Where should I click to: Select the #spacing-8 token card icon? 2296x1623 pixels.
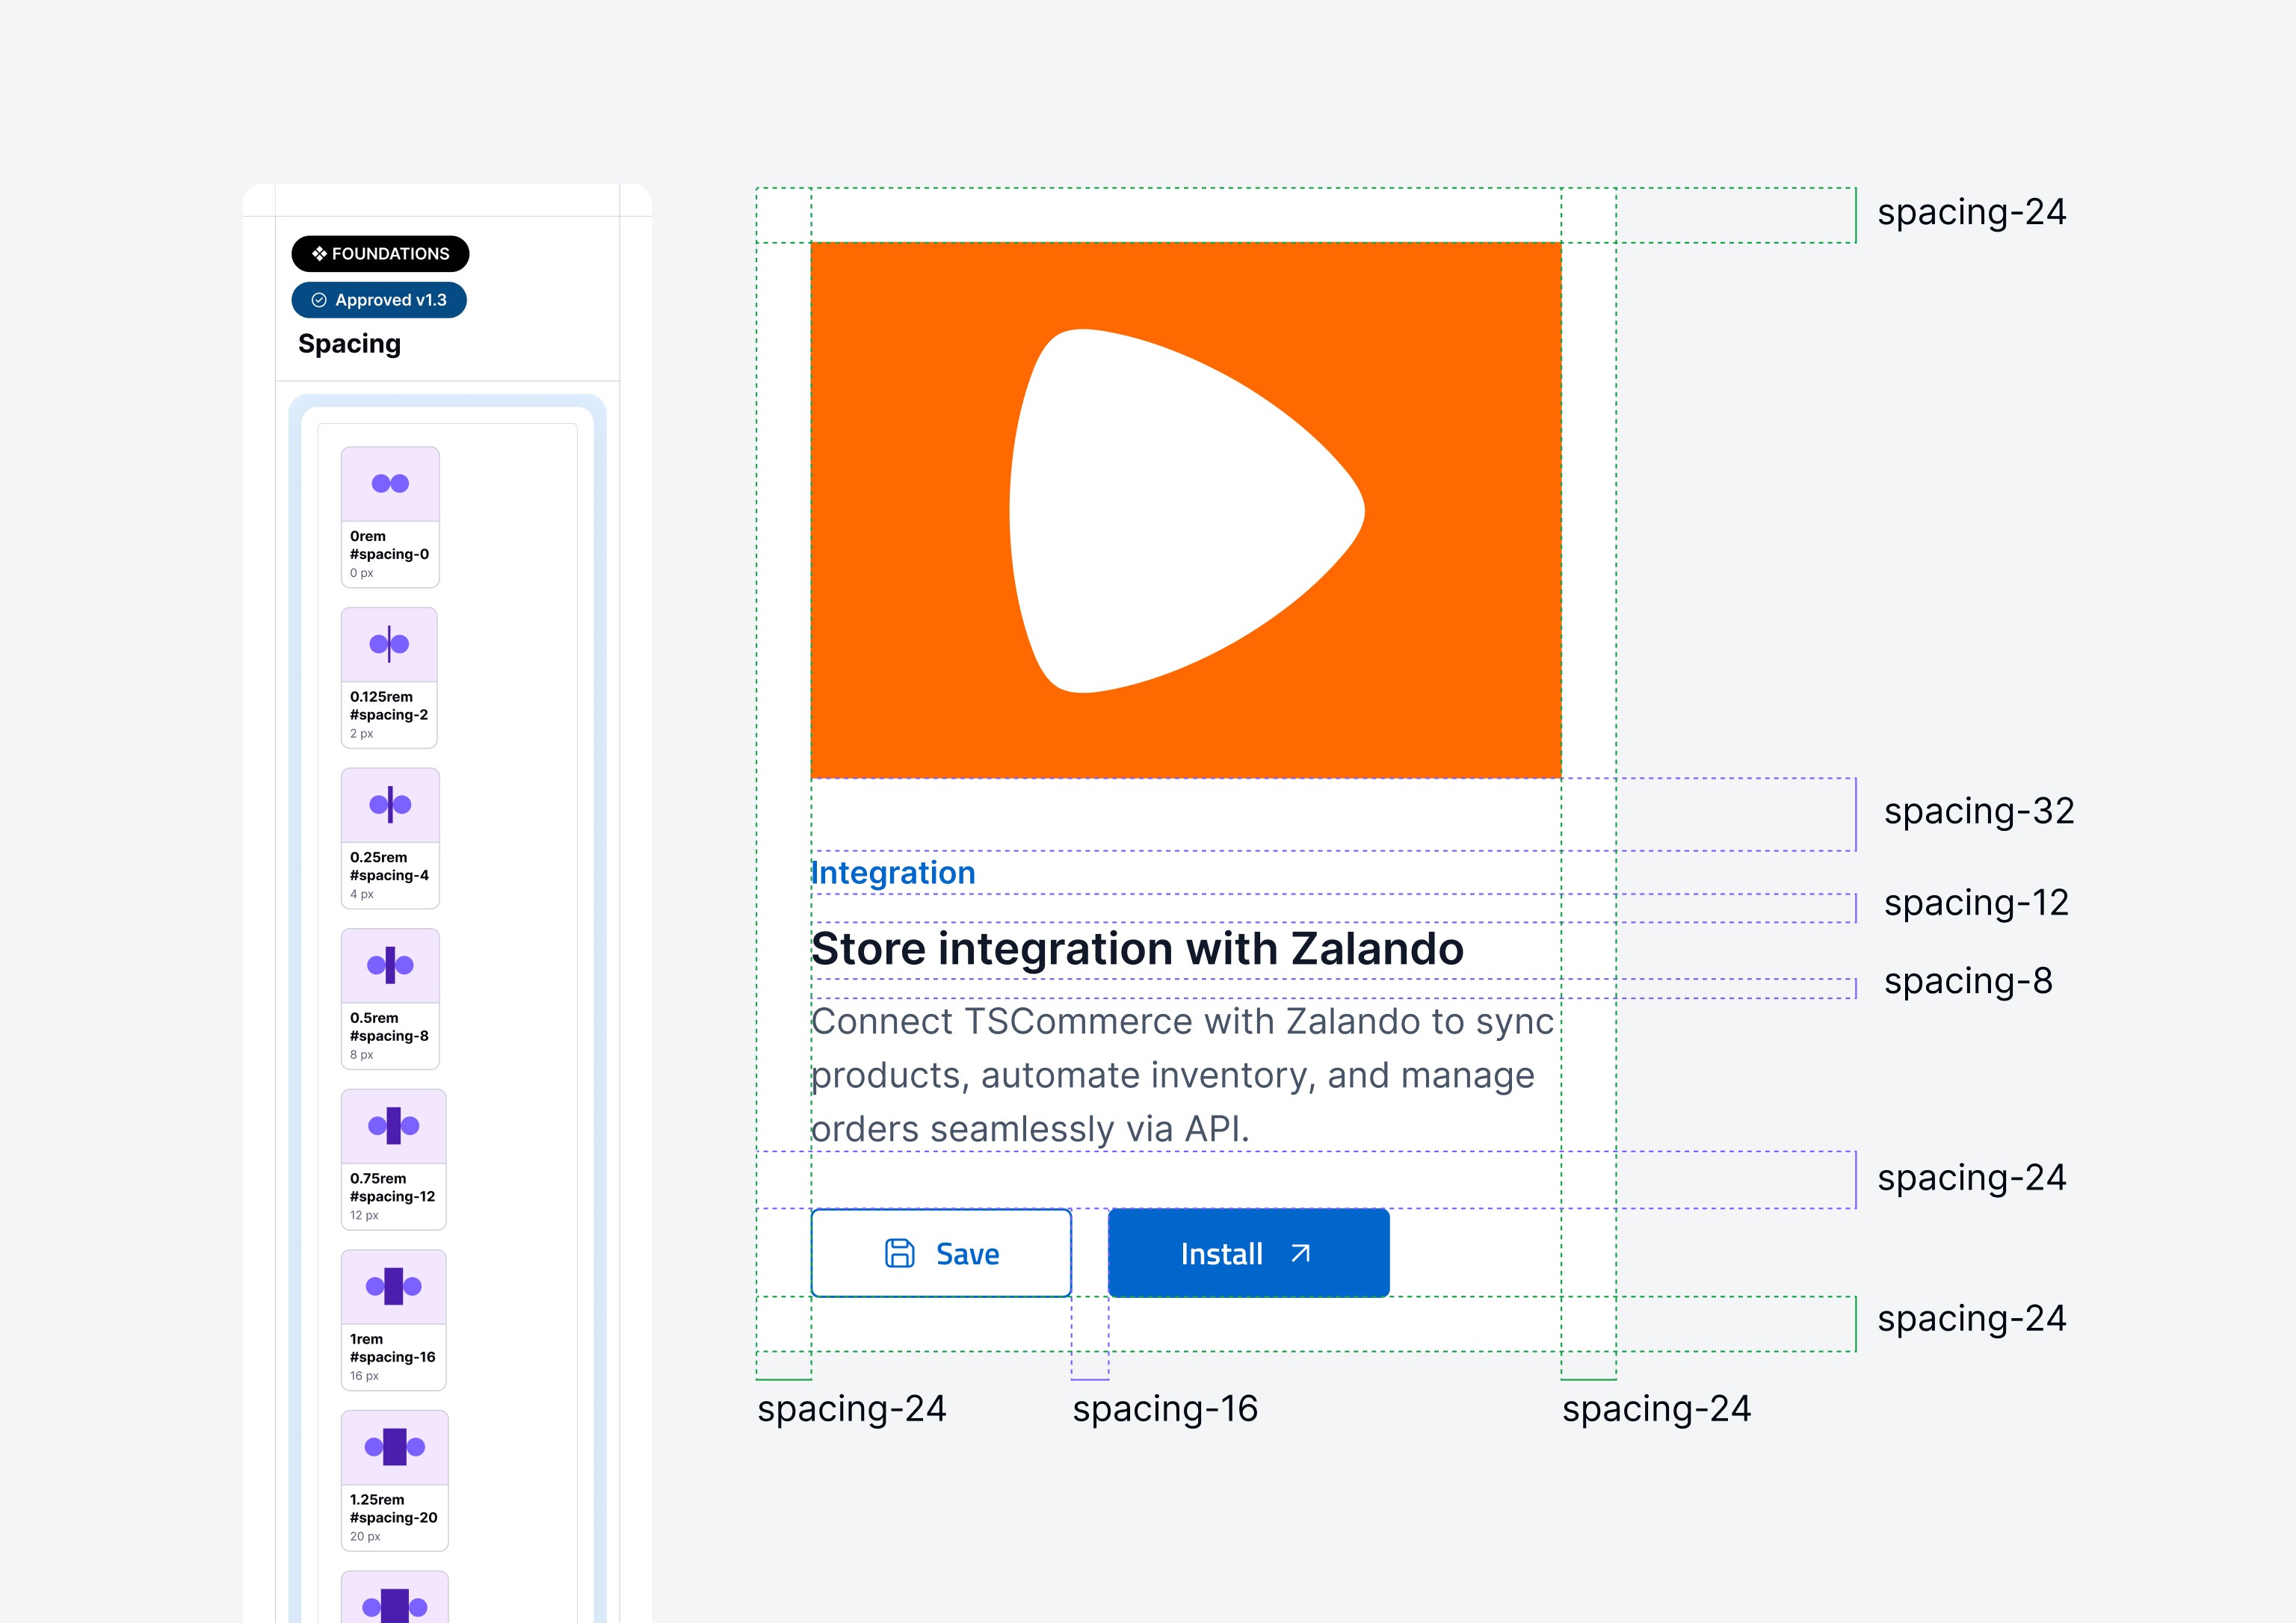click(x=390, y=966)
